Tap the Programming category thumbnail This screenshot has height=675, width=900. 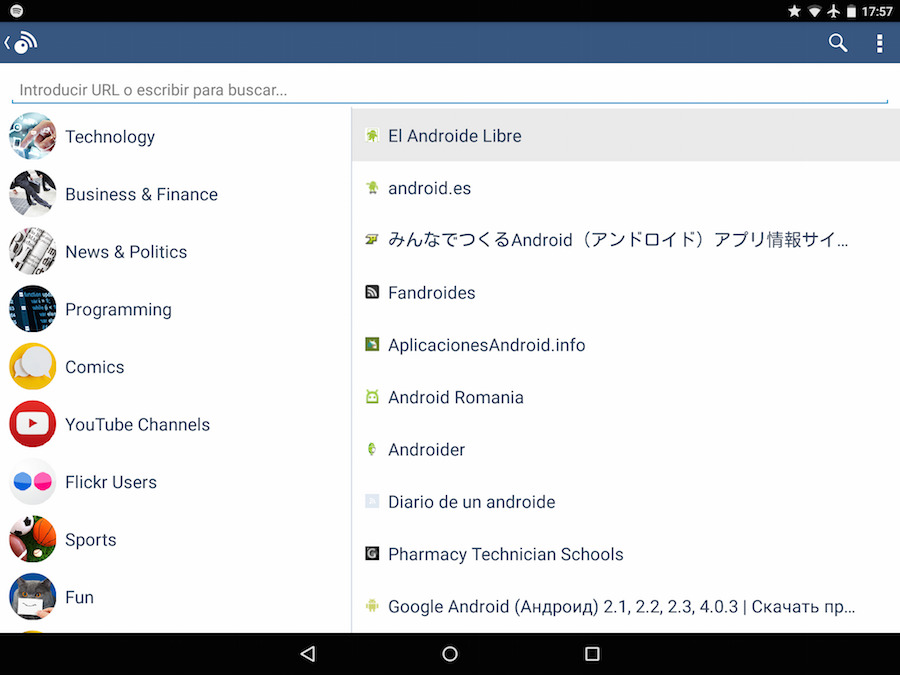[33, 309]
